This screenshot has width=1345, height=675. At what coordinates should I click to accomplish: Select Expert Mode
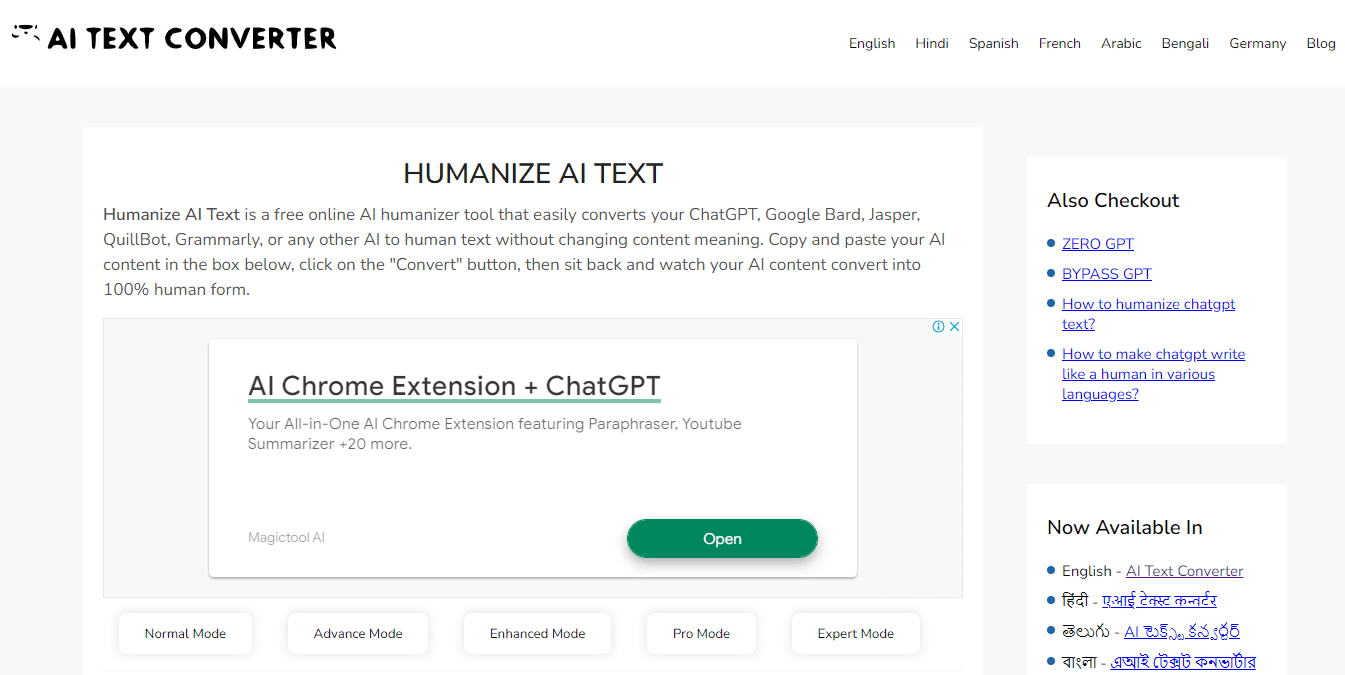(x=855, y=633)
